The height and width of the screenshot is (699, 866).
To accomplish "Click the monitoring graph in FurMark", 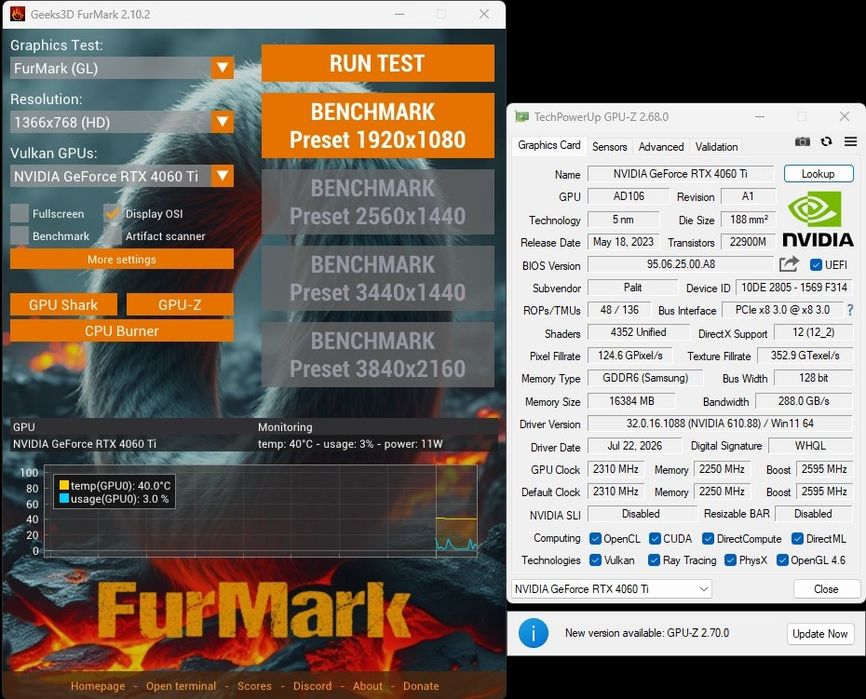I will click(261, 509).
